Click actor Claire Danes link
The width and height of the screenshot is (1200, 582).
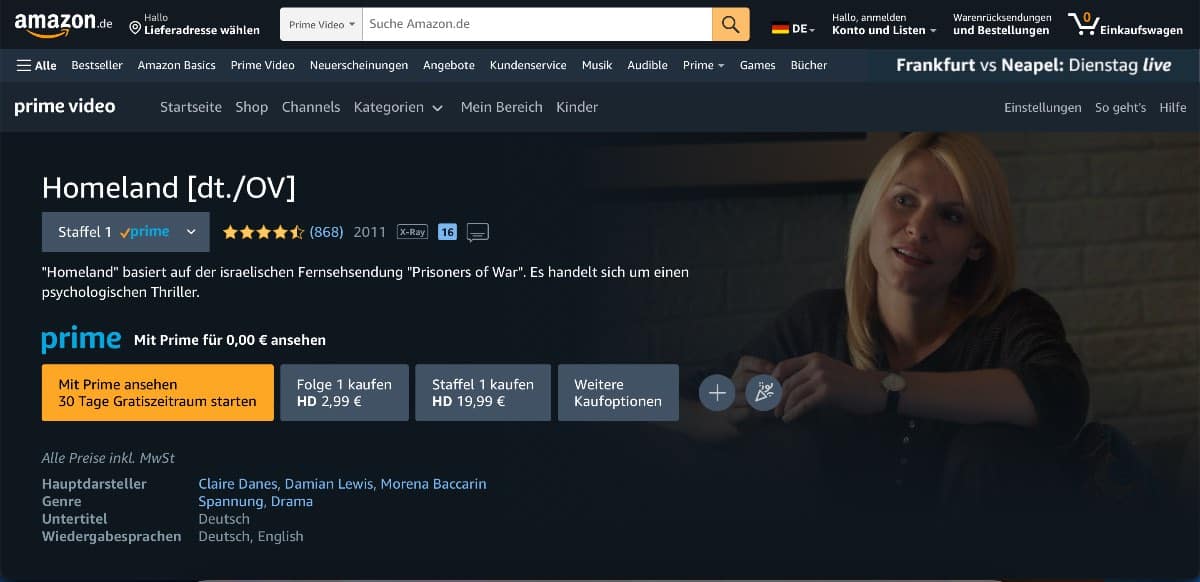[x=238, y=484]
